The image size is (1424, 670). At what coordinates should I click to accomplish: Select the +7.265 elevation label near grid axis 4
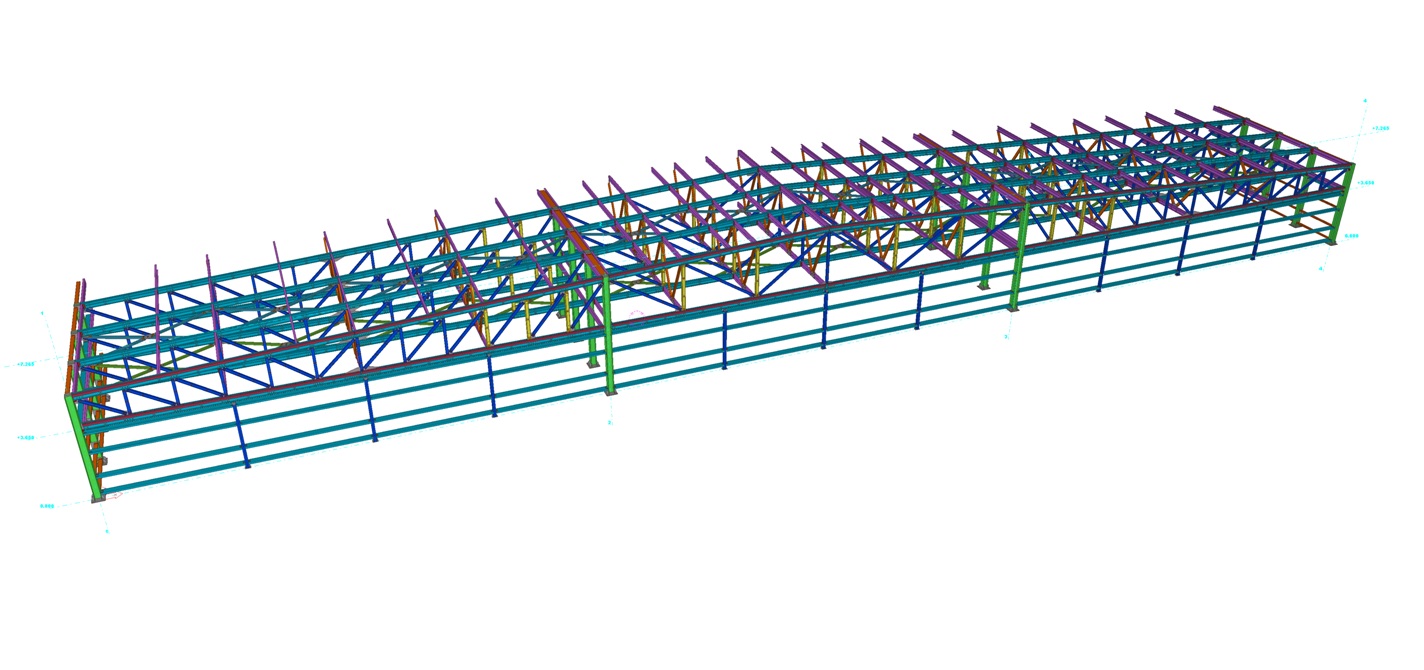tap(1381, 128)
